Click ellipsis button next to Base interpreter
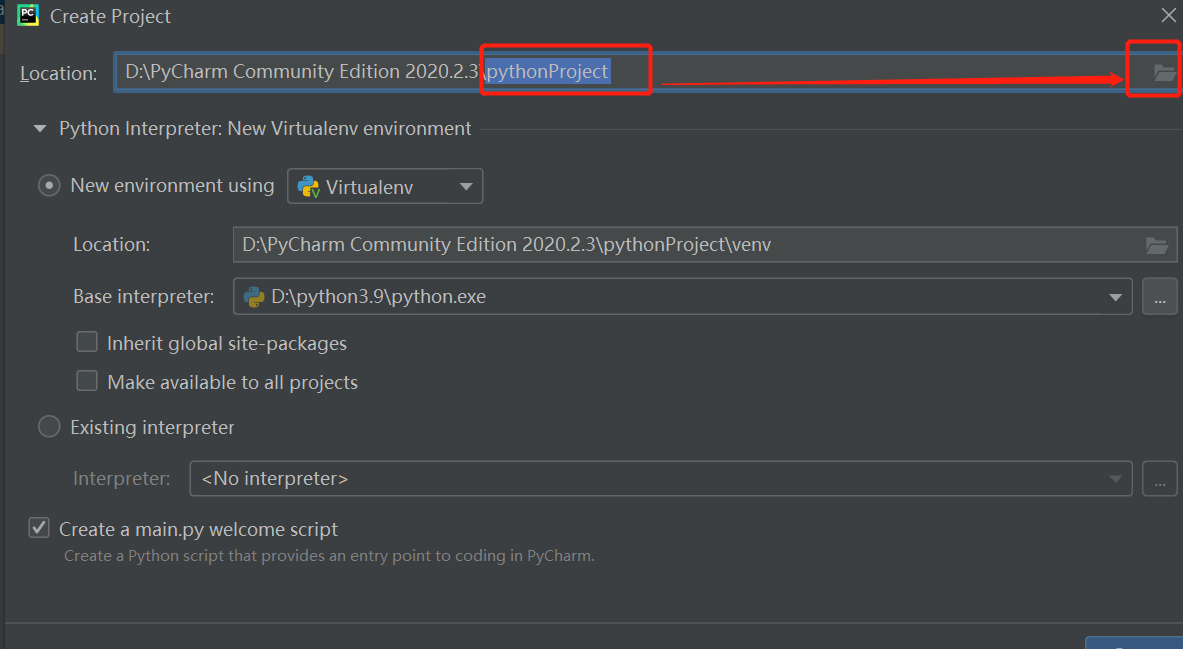This screenshot has width=1183, height=649. [x=1160, y=297]
